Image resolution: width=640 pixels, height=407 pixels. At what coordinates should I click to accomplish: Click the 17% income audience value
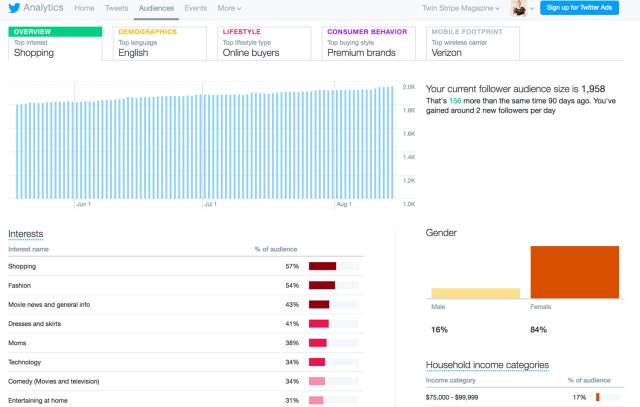(x=579, y=397)
